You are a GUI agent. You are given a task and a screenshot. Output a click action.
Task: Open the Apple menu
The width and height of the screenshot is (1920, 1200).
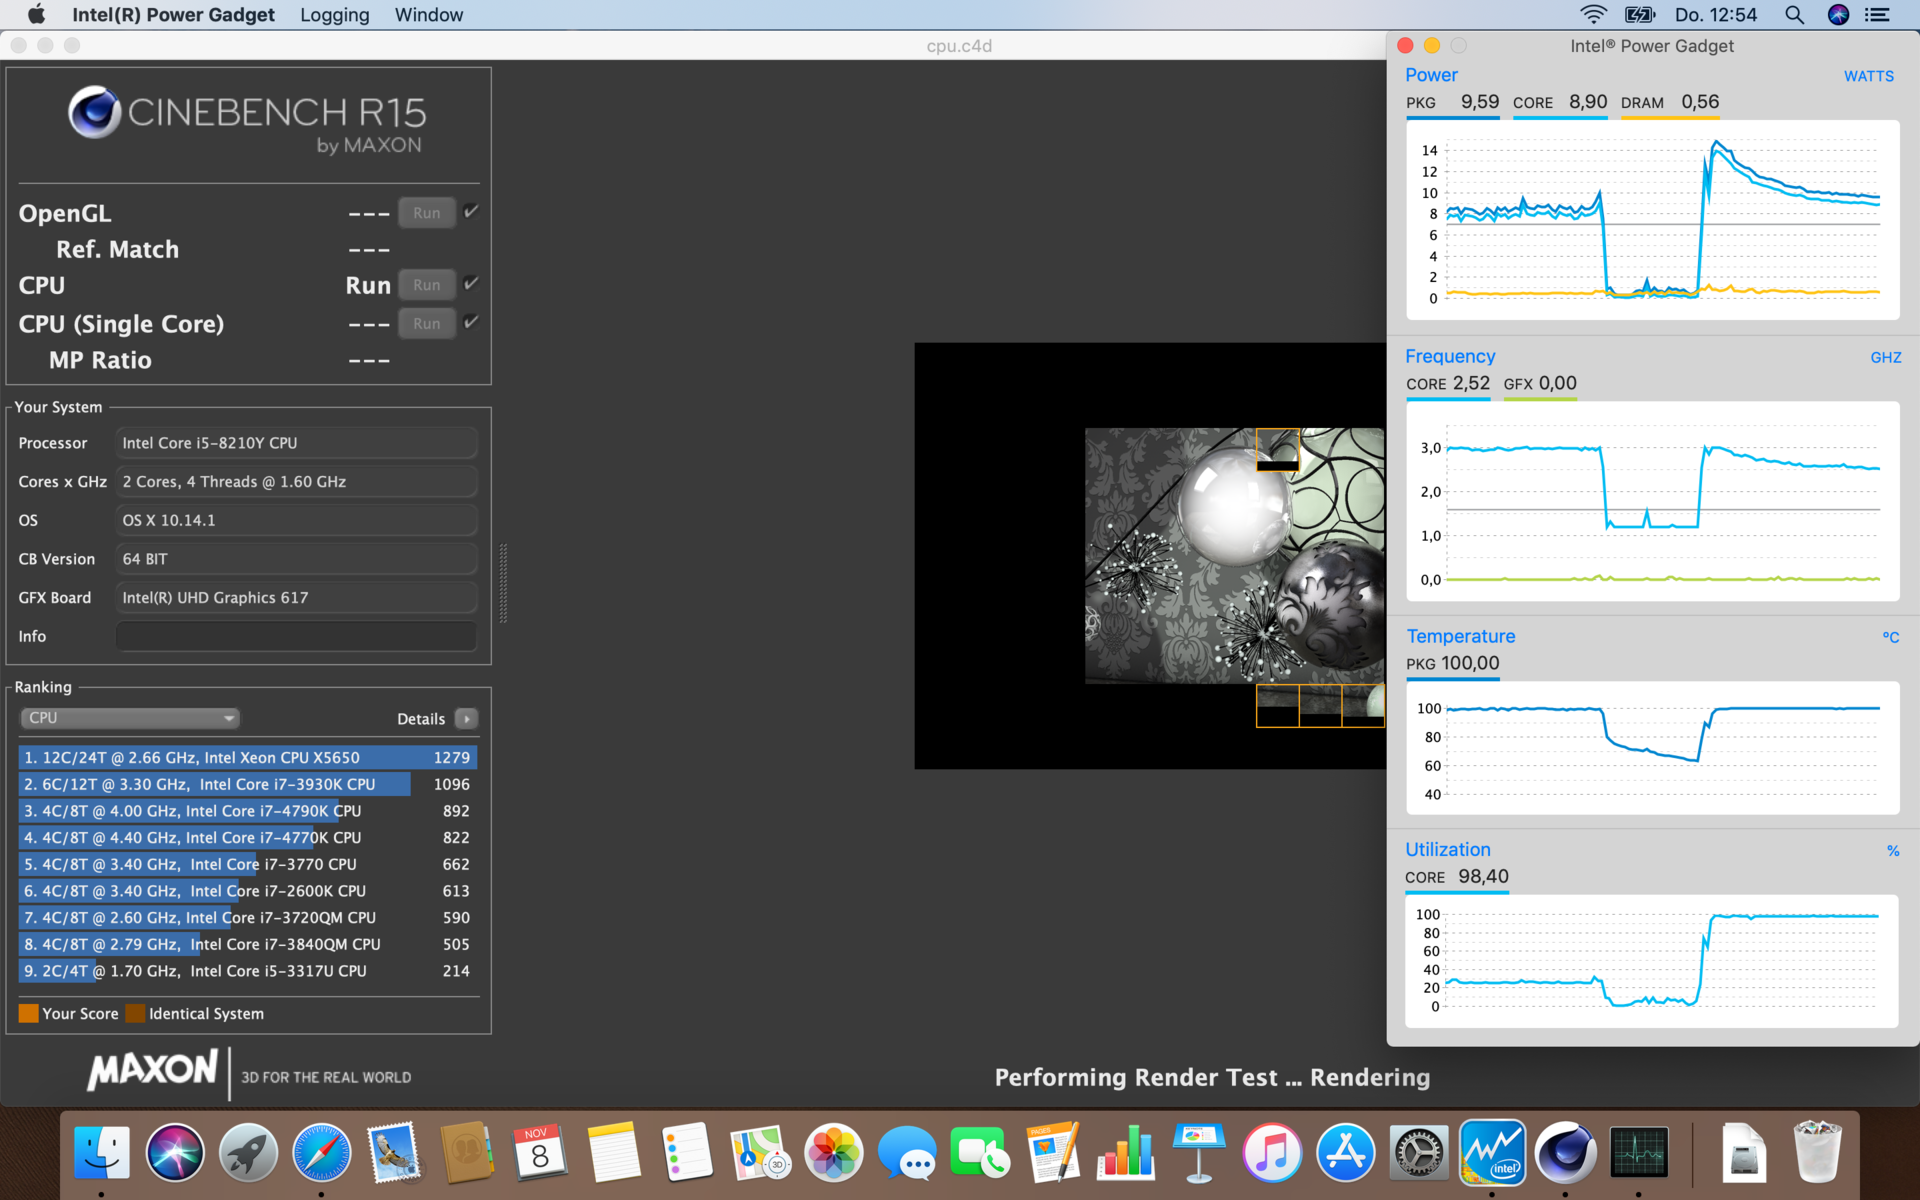36,15
